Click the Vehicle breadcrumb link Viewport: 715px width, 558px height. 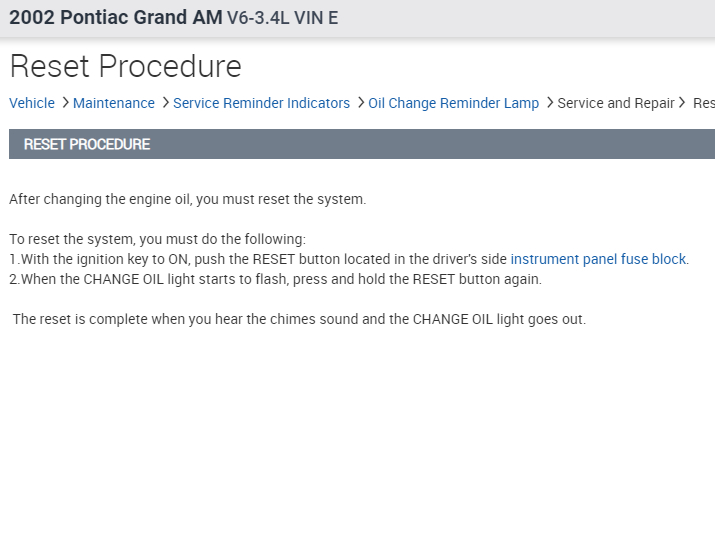coord(32,103)
